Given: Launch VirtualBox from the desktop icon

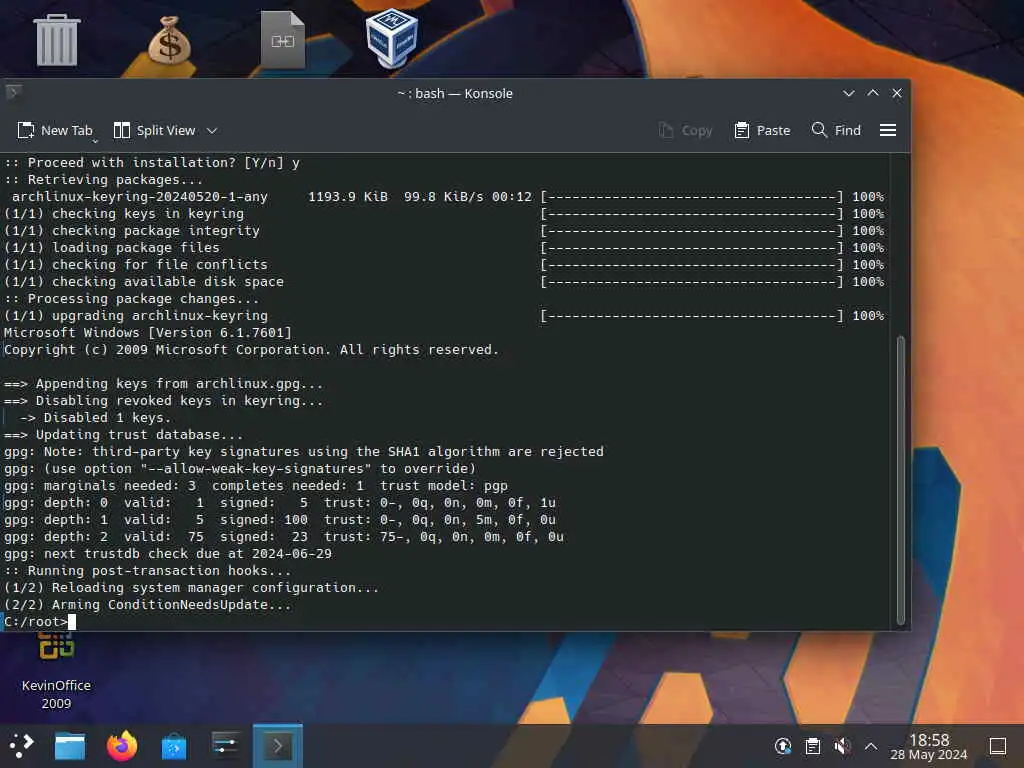Looking at the screenshot, I should [x=391, y=38].
